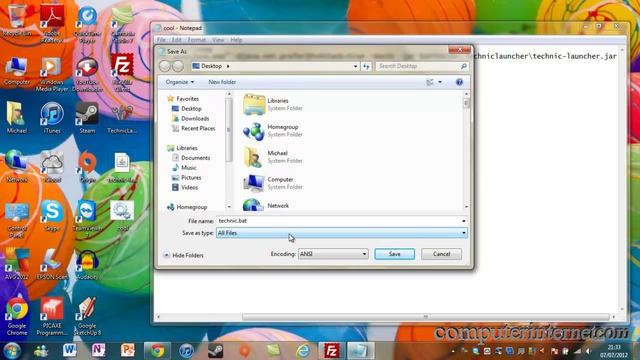Select the Michael System Folder item
Image resolution: width=640 pixels, height=360 pixels.
273,157
